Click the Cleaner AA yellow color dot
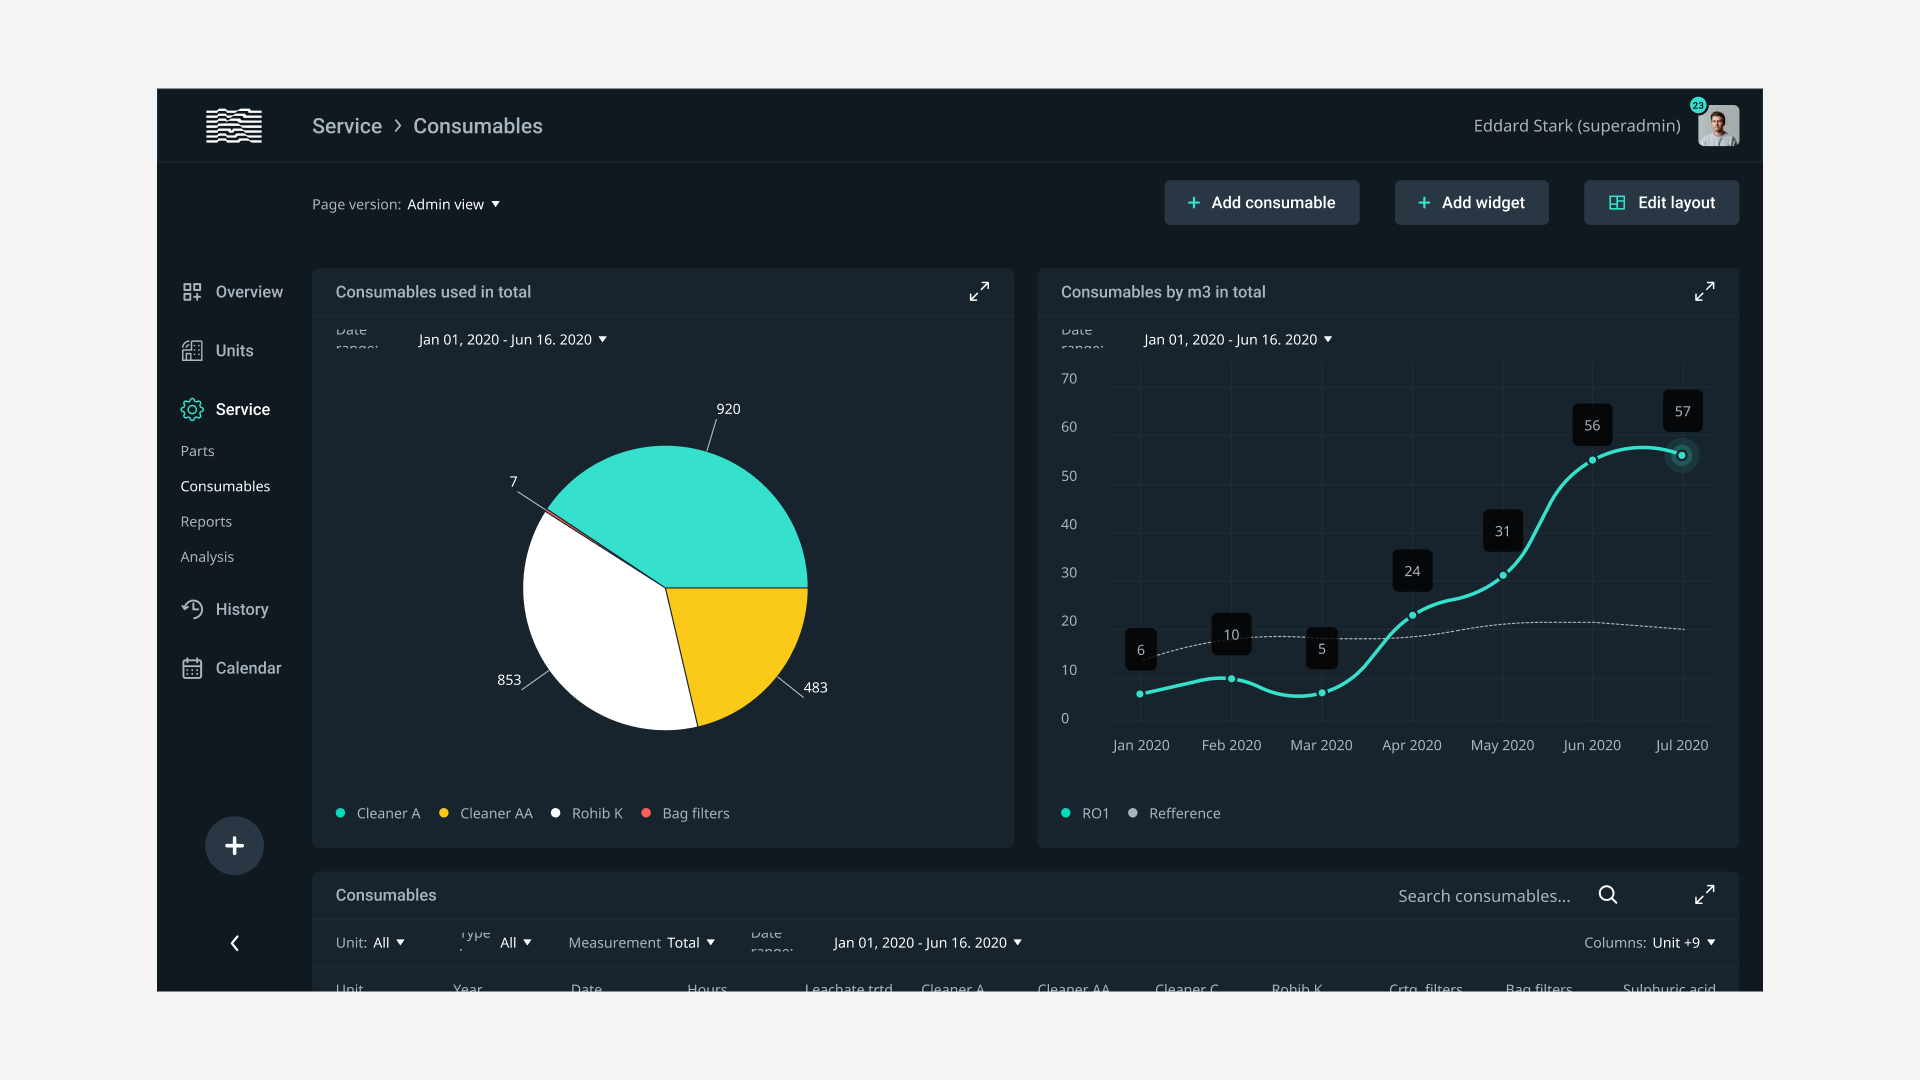This screenshot has height=1080, width=1920. 443,813
